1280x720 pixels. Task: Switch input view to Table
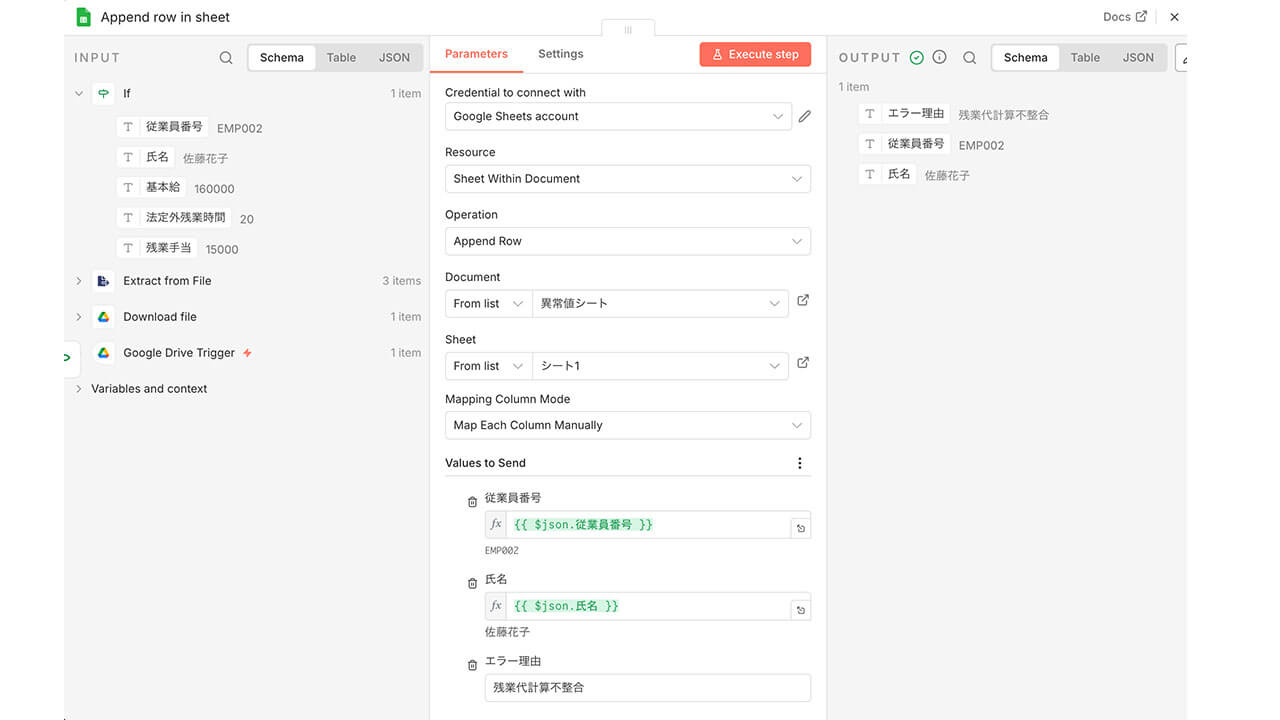(x=341, y=58)
